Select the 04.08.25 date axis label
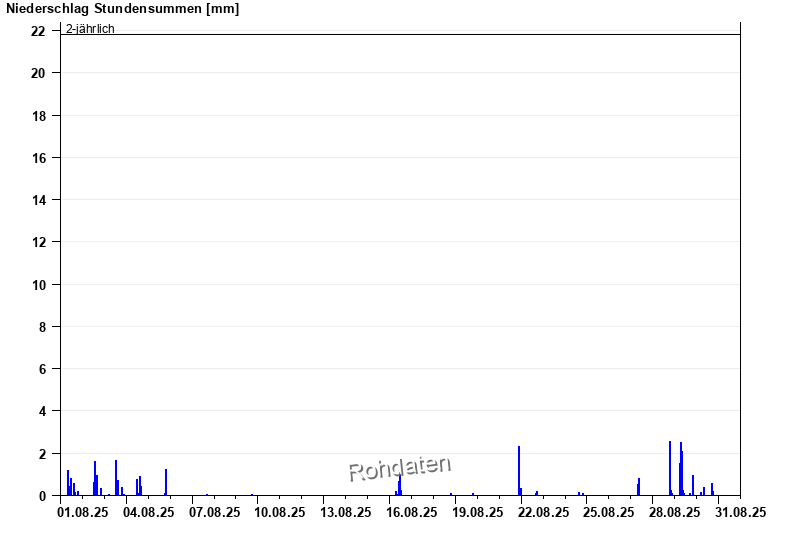The width and height of the screenshot is (800, 550). coord(149,512)
